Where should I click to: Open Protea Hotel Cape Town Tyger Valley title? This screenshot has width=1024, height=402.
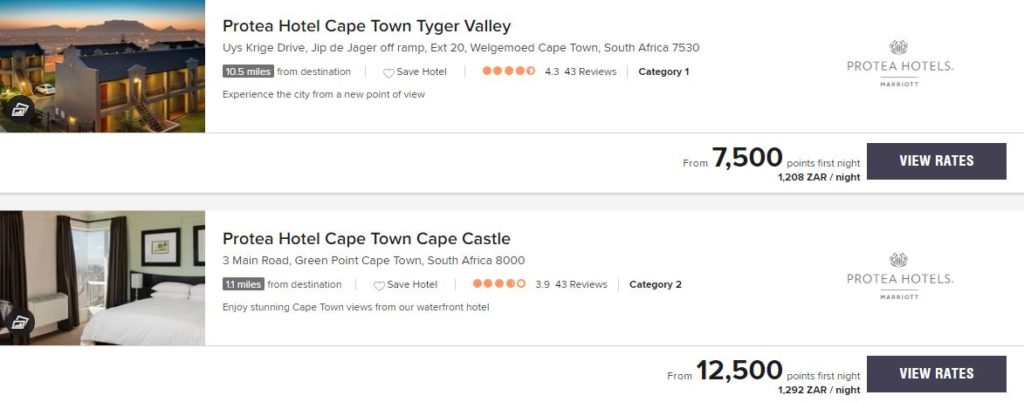coord(366,26)
